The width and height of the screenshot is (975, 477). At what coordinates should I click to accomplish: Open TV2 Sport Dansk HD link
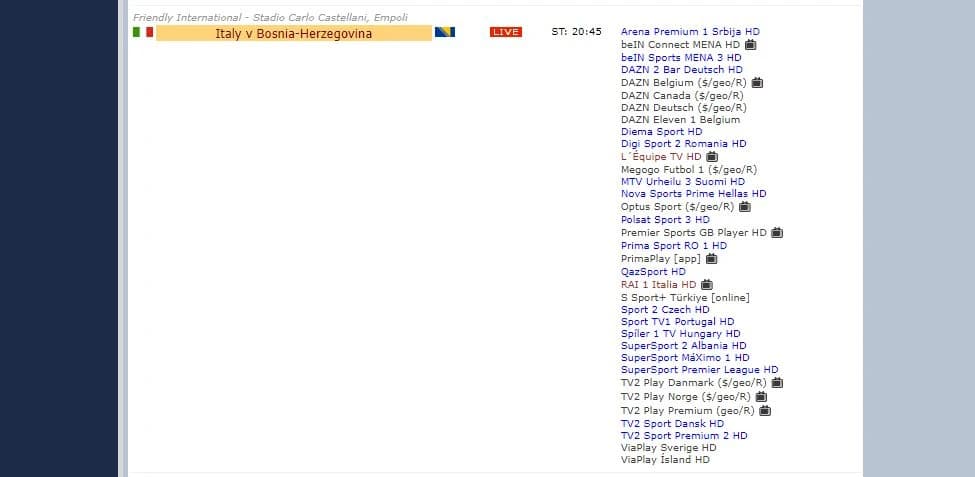(672, 424)
